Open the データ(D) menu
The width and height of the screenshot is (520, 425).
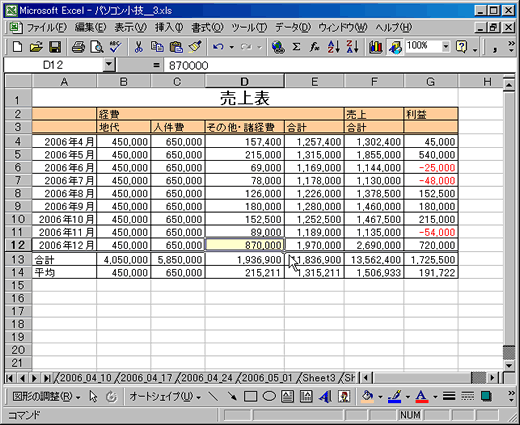pyautogui.click(x=293, y=28)
